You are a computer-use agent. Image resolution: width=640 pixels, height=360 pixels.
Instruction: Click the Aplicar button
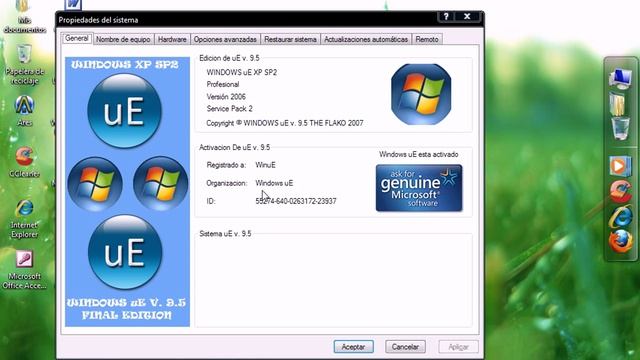458,347
